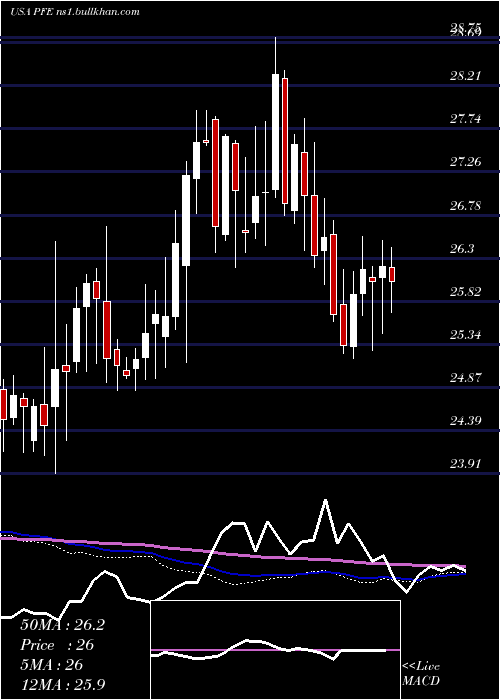Click the '<<Live MACD' label
500x700 pixels.
point(421,673)
